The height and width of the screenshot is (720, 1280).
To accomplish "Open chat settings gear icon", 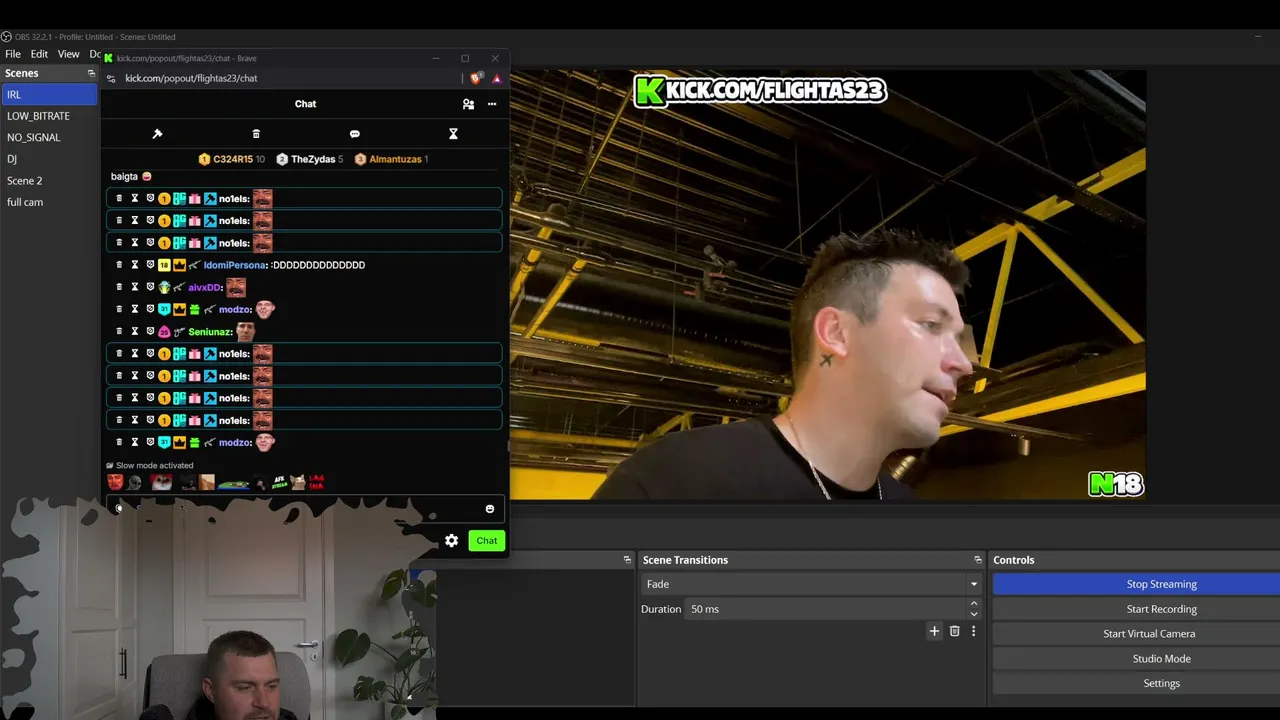I will 452,541.
